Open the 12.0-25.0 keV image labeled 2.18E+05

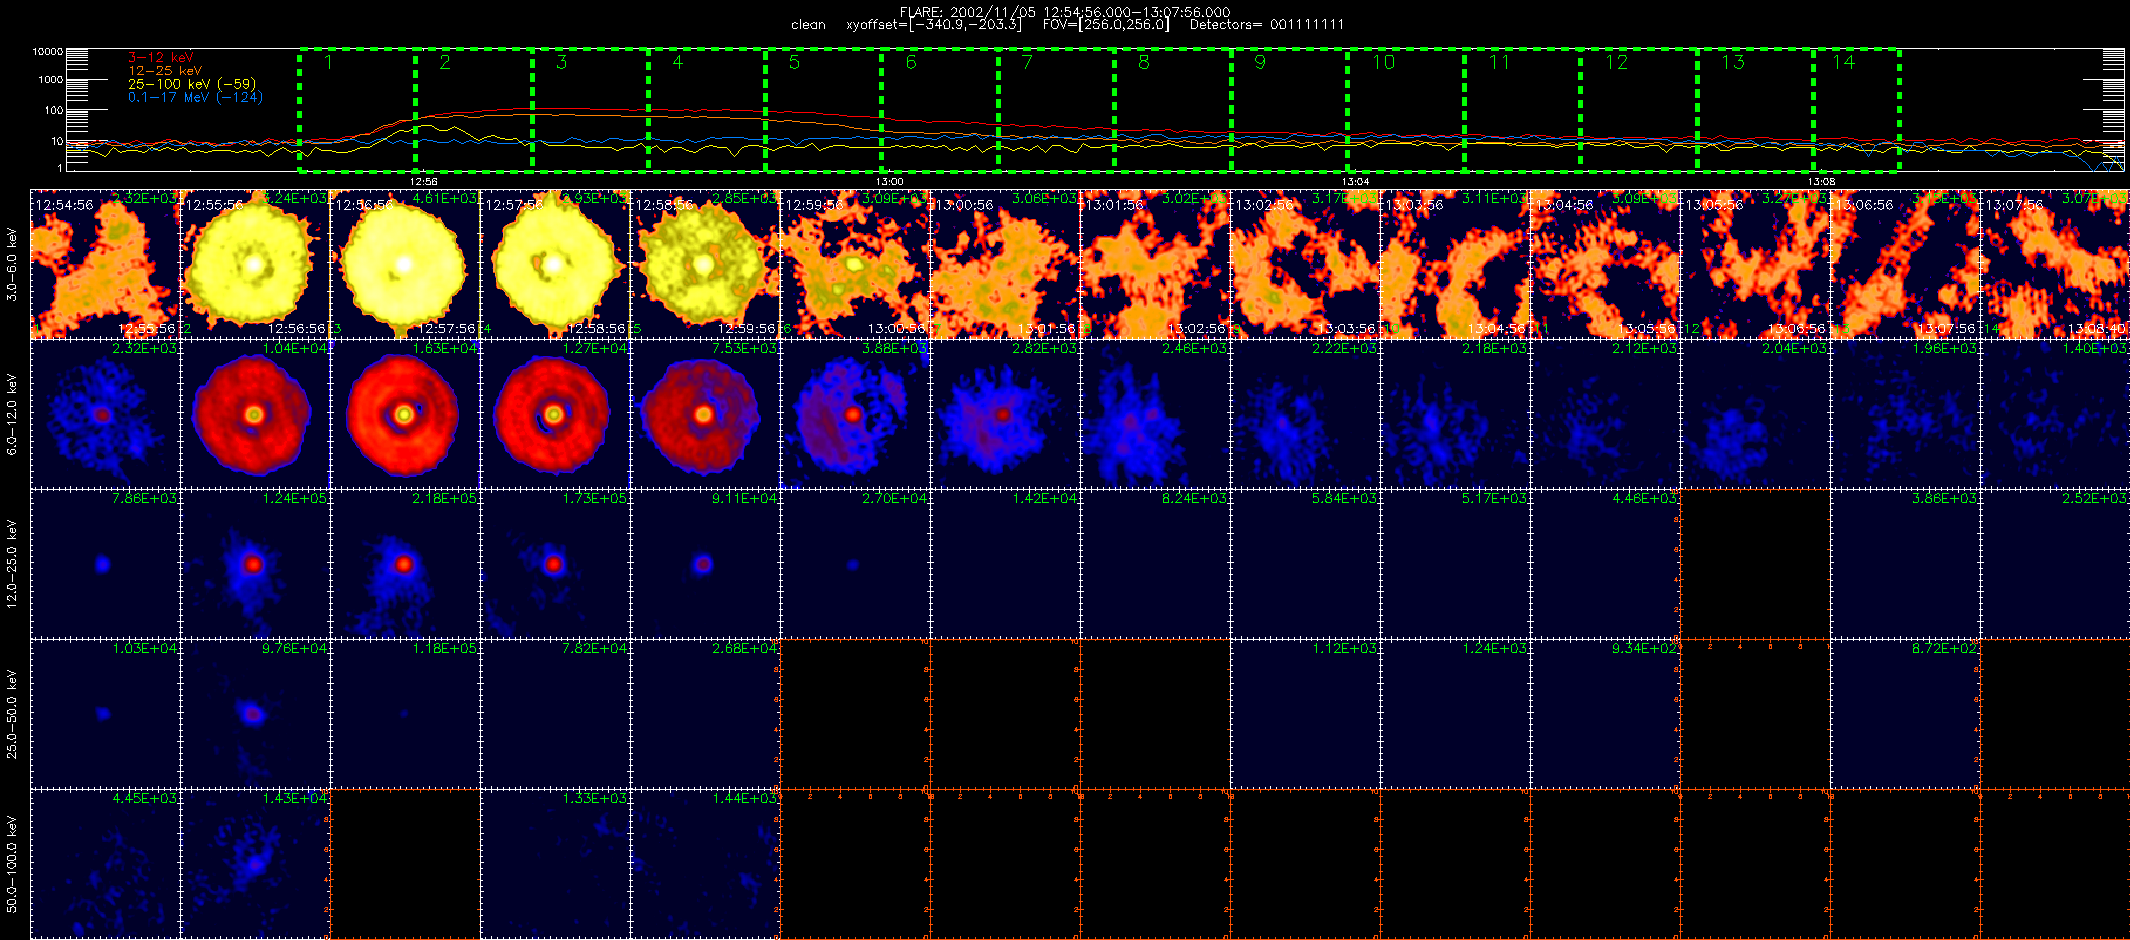click(405, 564)
